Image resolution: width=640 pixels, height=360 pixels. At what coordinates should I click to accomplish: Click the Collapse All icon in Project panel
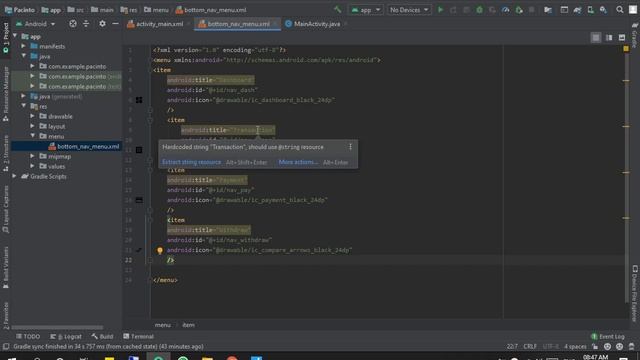(x=86, y=24)
